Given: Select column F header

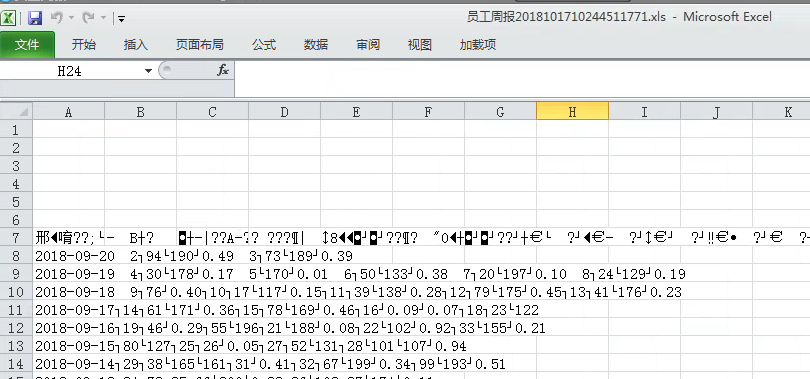Looking at the screenshot, I should (428, 112).
